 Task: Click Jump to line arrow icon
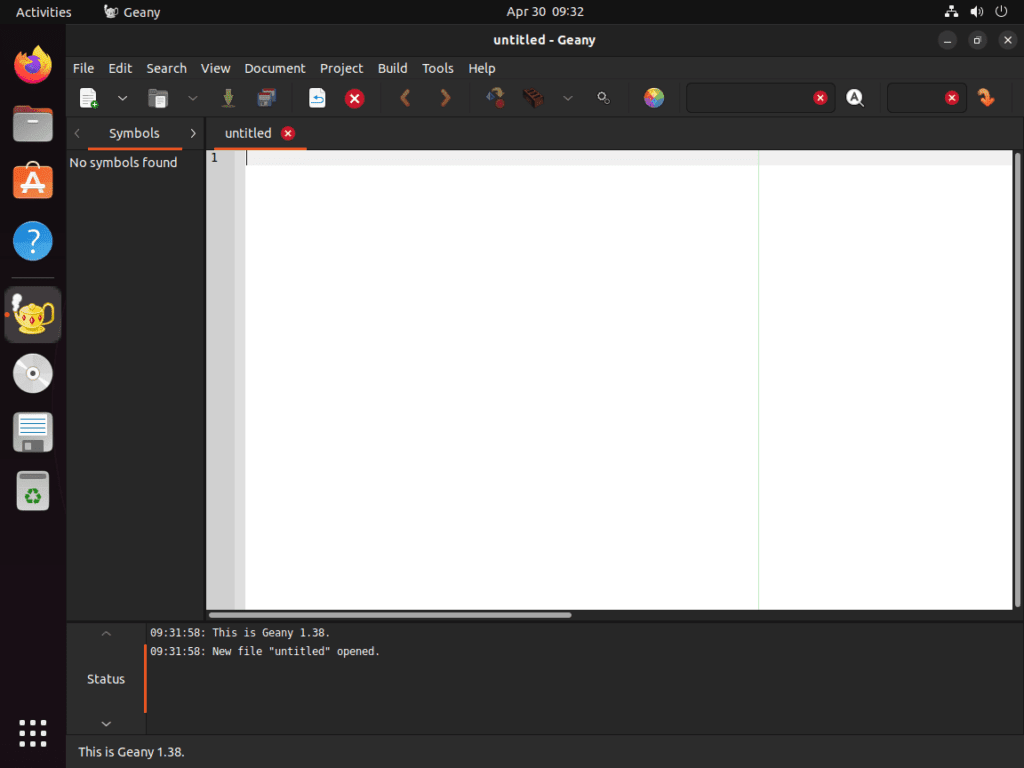click(x=986, y=98)
